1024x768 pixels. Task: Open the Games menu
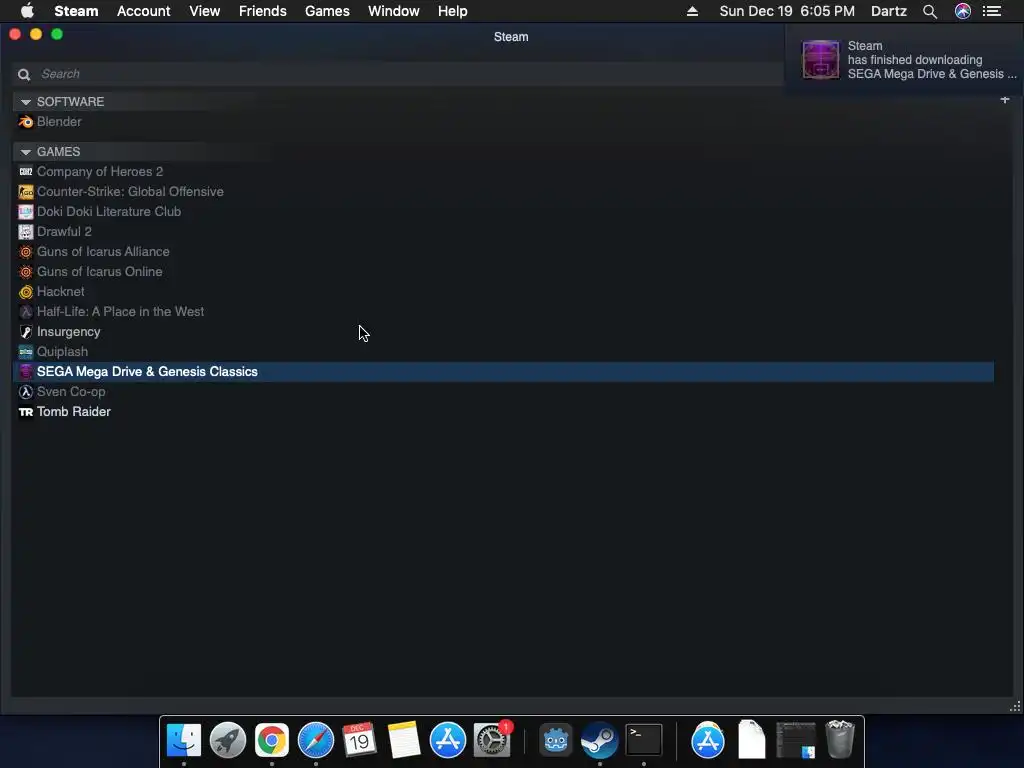pos(327,11)
